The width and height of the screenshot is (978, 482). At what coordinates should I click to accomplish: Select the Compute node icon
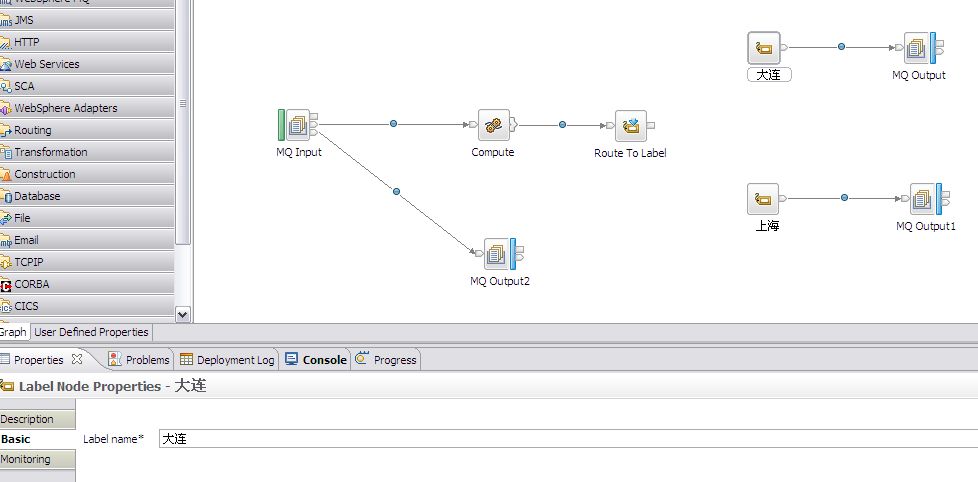pos(493,125)
